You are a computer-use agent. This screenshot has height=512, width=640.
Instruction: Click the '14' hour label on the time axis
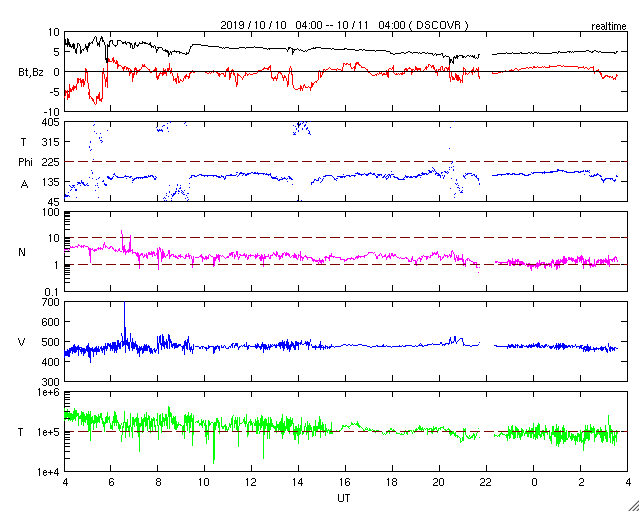pos(298,483)
